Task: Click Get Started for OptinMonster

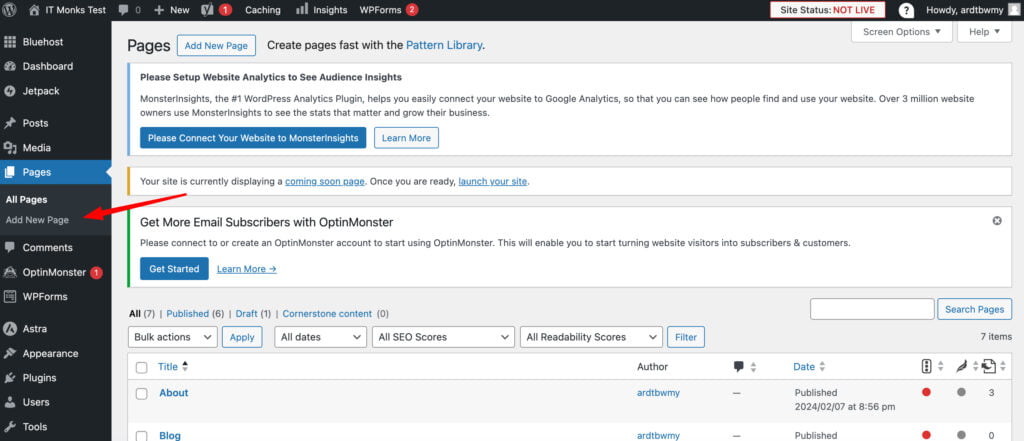Action: [x=174, y=269]
